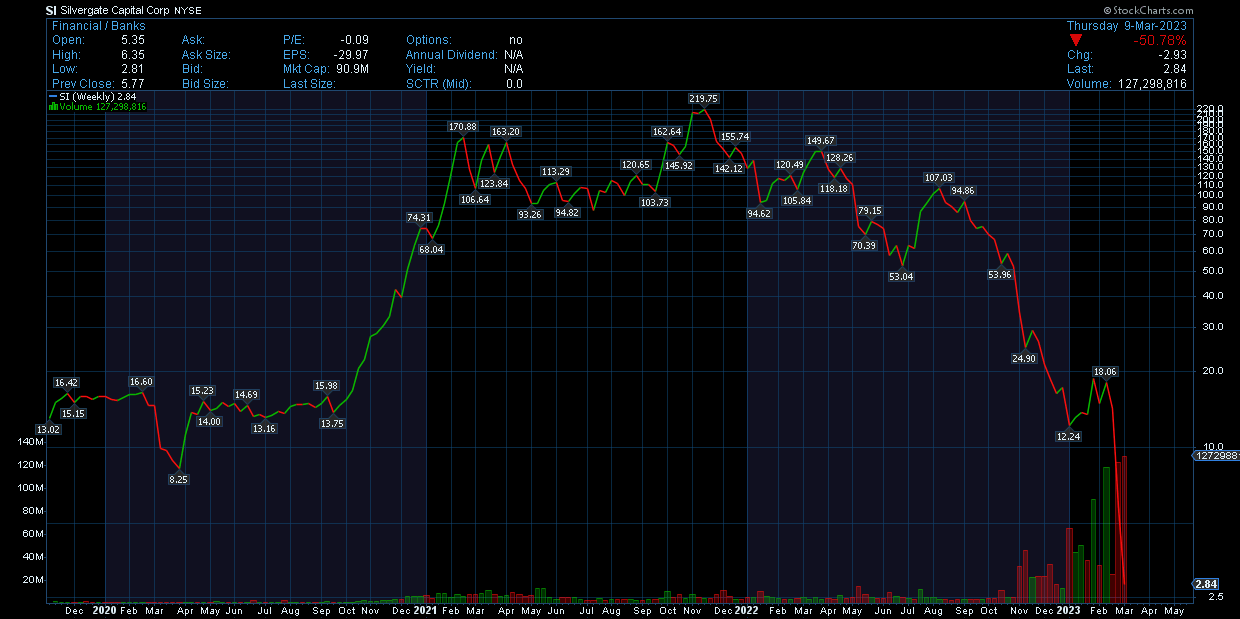1240x619 pixels.
Task: Click the 74.31 price label
Action: (x=419, y=217)
